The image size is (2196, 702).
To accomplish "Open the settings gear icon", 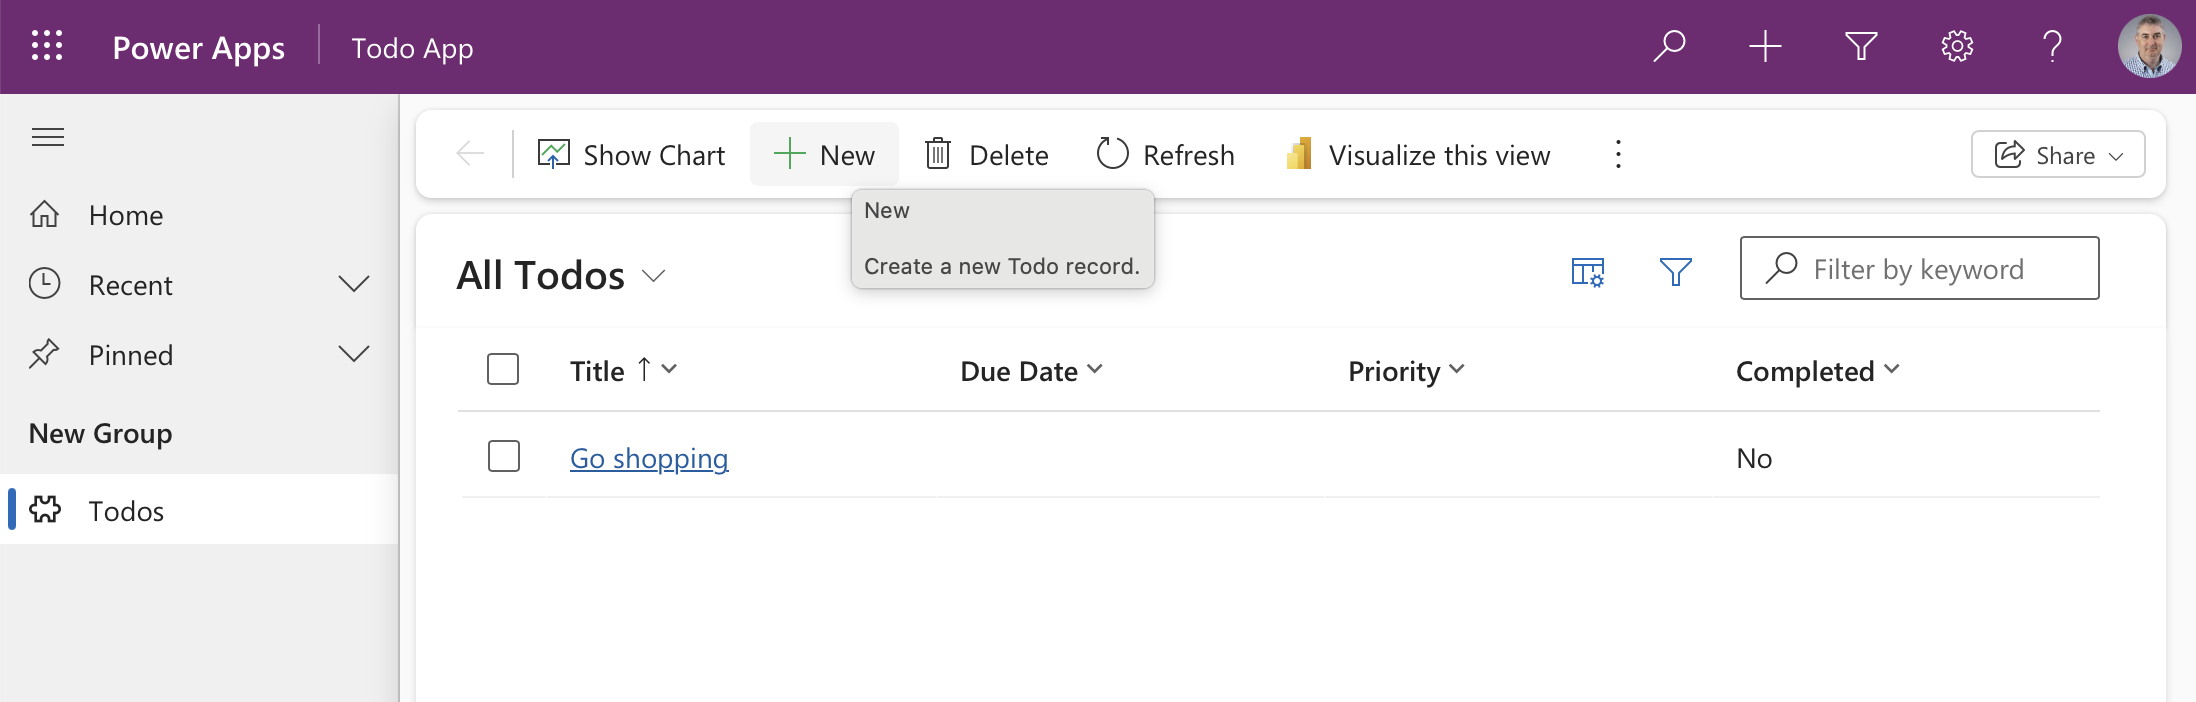I will [1957, 46].
